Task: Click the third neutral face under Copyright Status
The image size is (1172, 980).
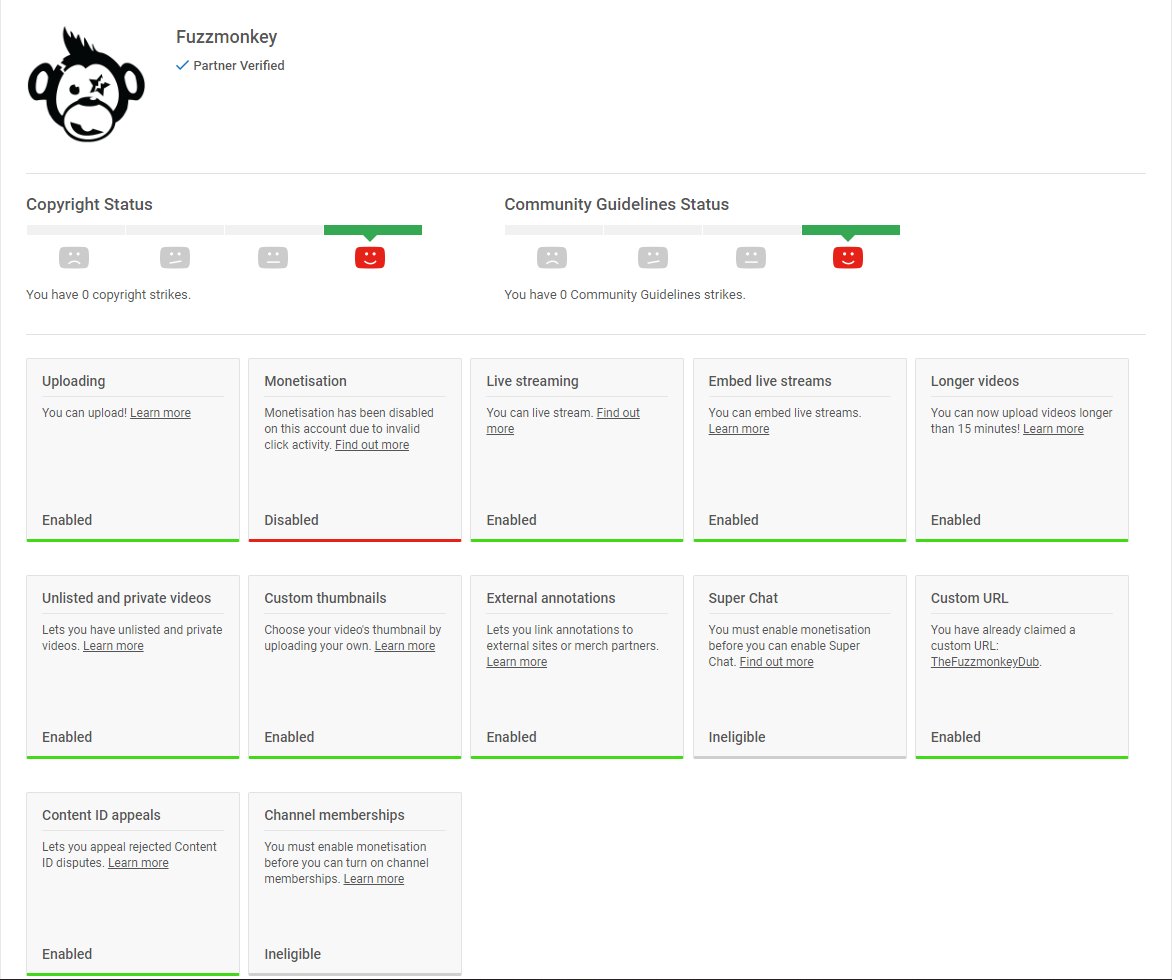Action: pos(273,257)
